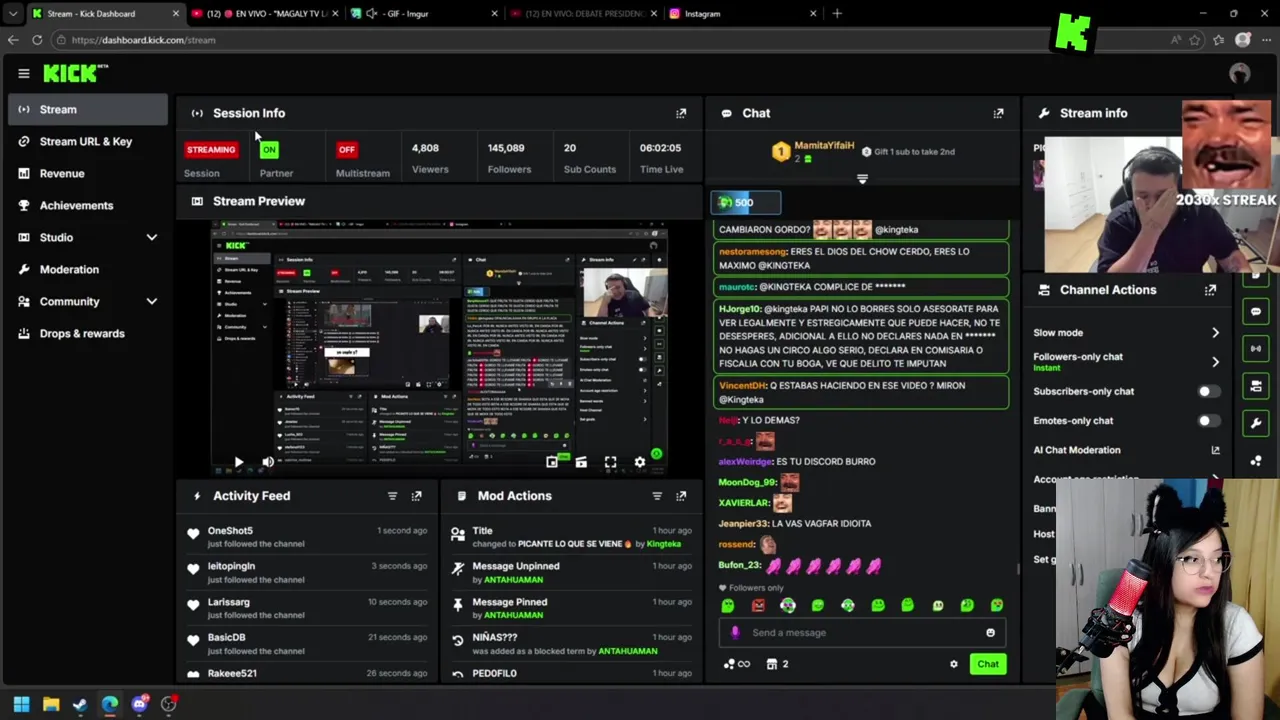
Task: Pop out the Session Info panel
Action: point(681,113)
